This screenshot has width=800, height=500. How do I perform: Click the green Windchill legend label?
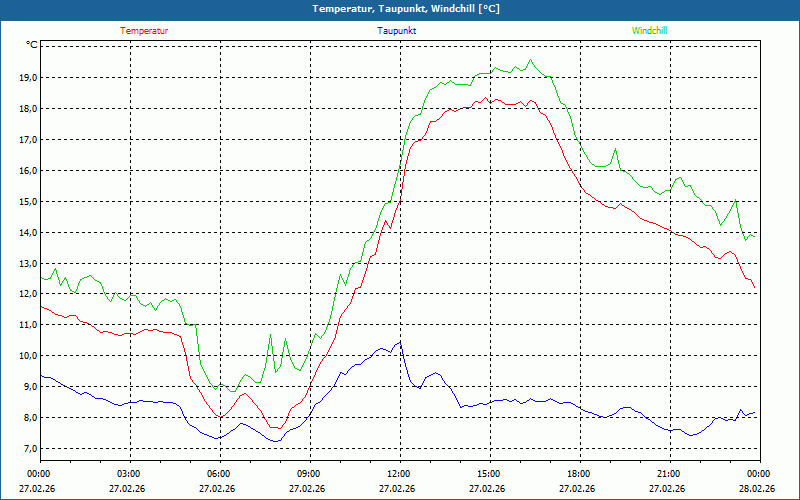tap(649, 31)
